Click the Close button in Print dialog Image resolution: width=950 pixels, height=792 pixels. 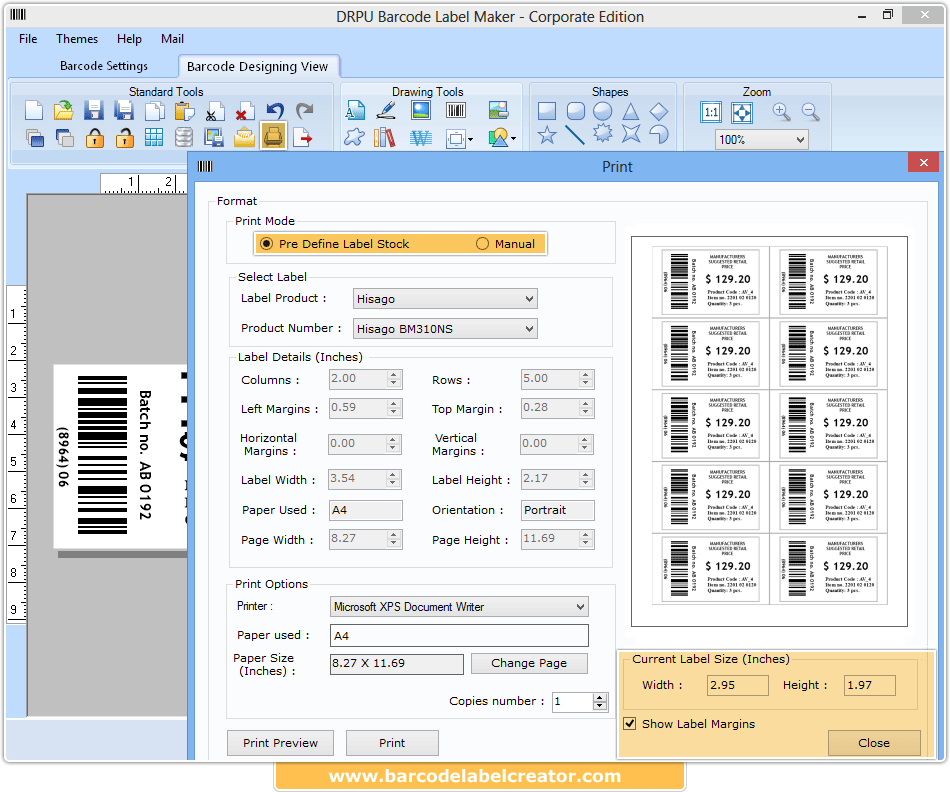pyautogui.click(x=874, y=743)
